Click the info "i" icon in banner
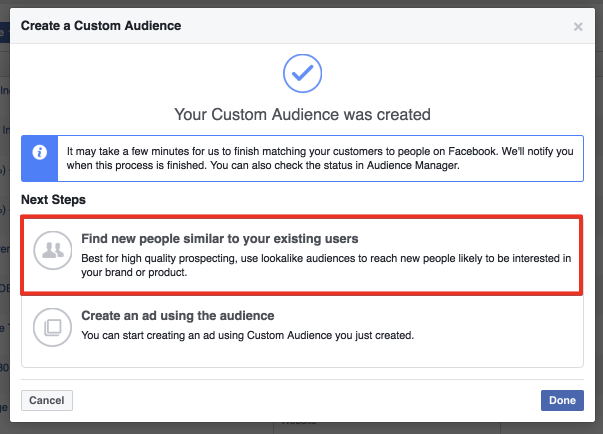This screenshot has width=603, height=434. pyautogui.click(x=40, y=152)
